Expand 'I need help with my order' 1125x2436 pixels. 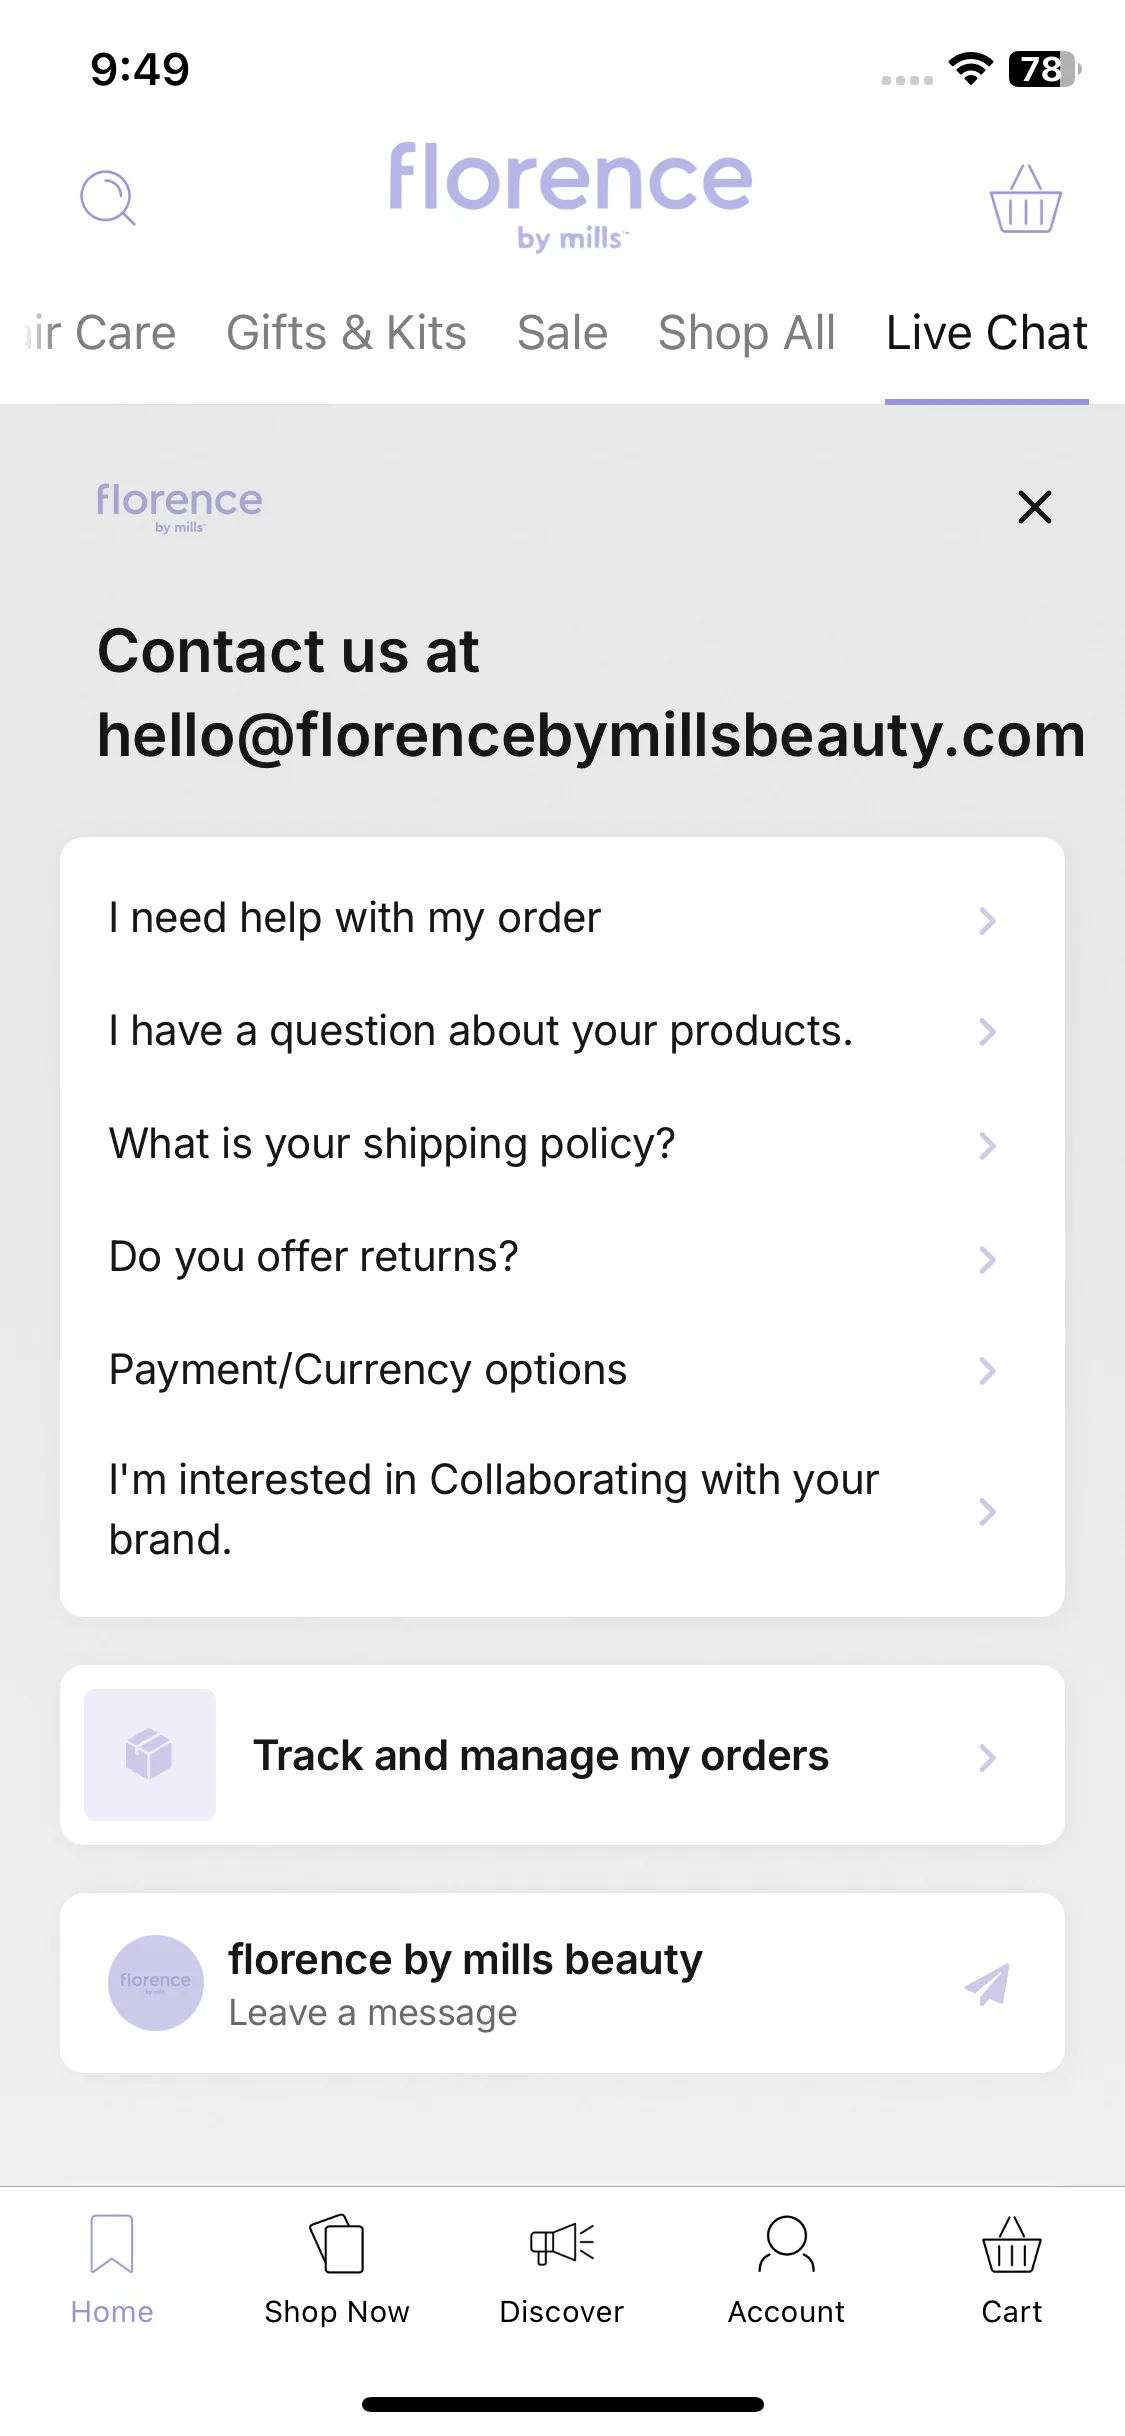562,918
